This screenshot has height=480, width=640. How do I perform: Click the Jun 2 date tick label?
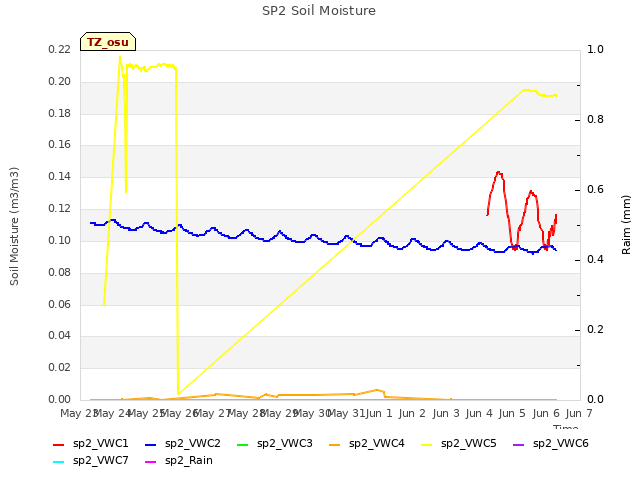pyautogui.click(x=412, y=413)
